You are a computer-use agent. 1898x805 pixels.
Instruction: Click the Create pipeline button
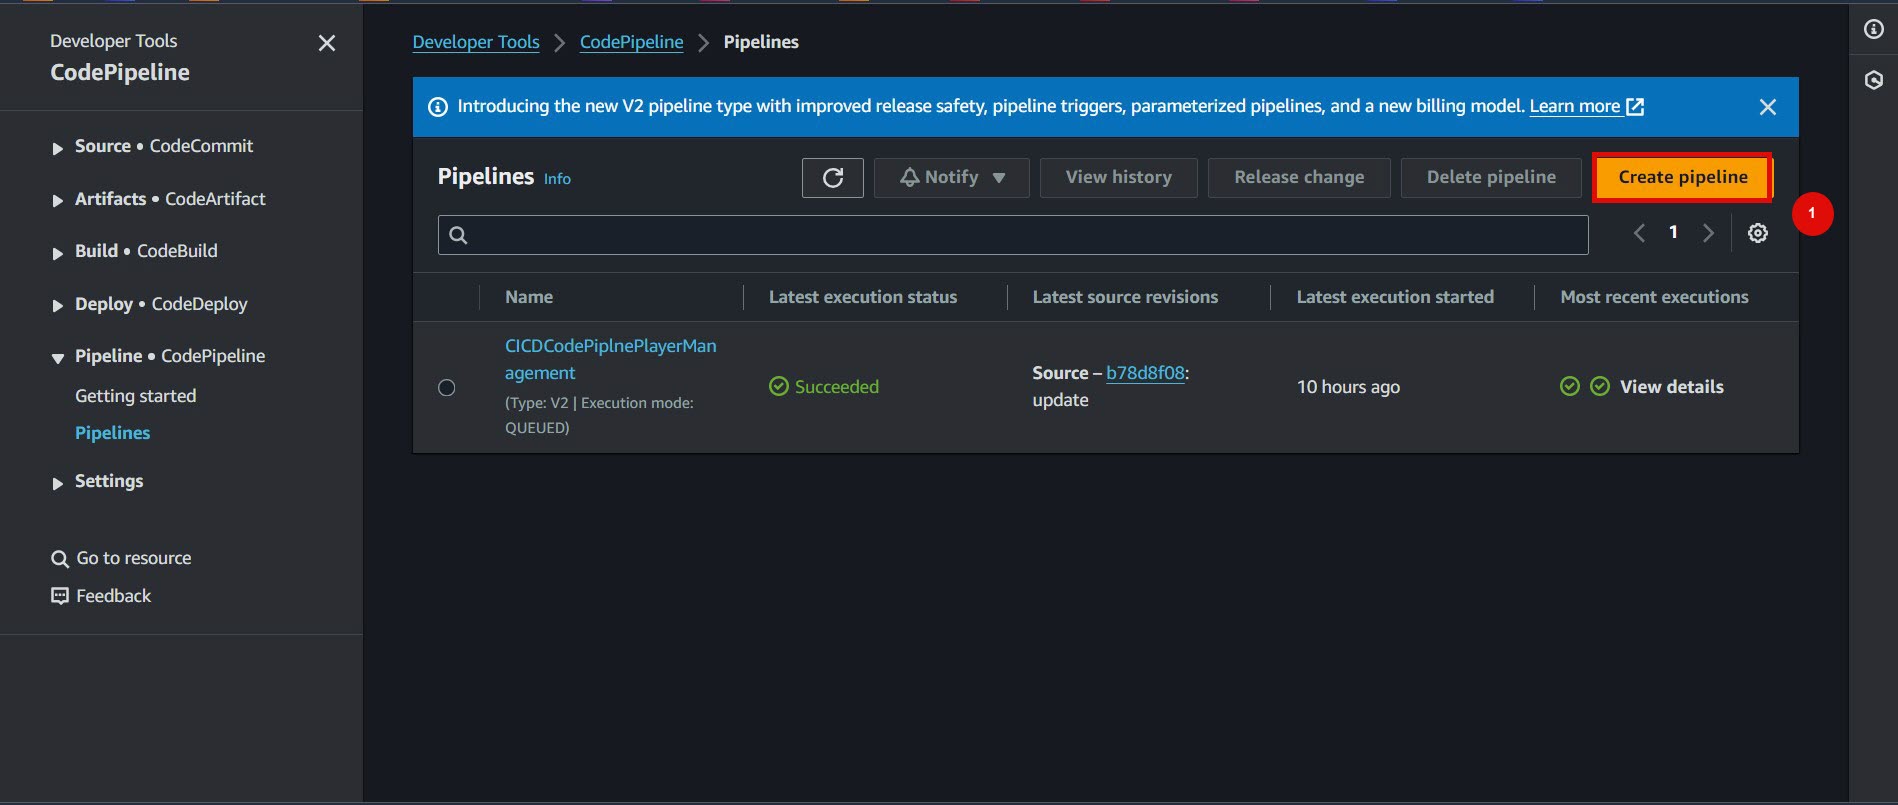(x=1682, y=177)
